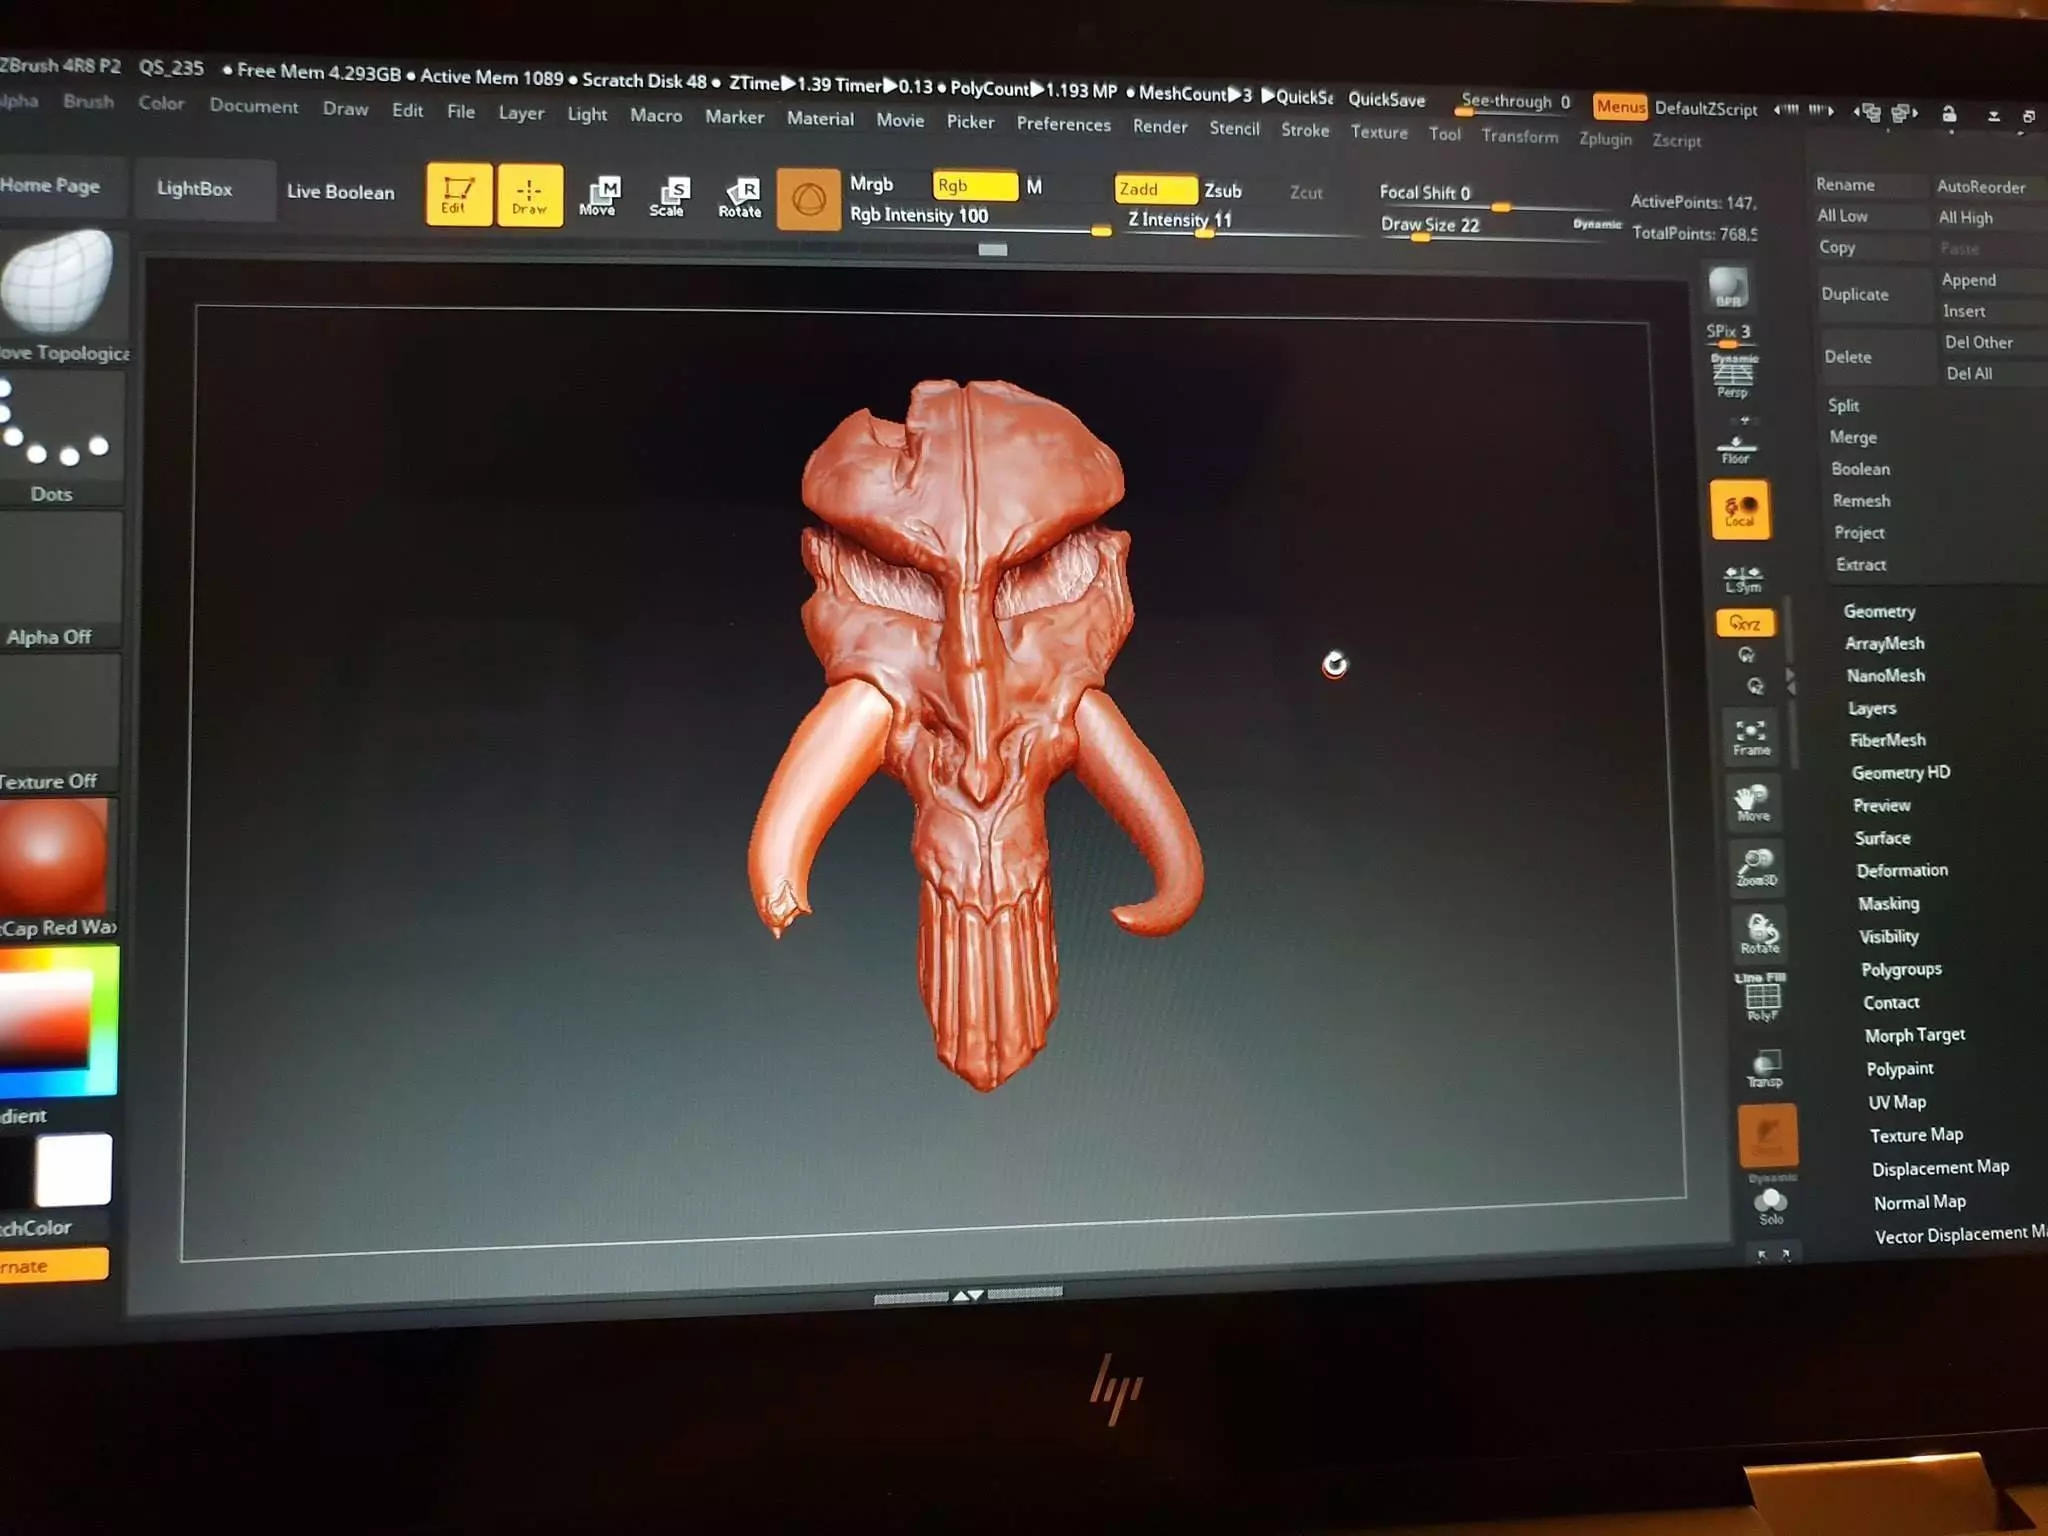Expand the Deformation subpalette
The image size is (2048, 1536).
[x=1902, y=870]
